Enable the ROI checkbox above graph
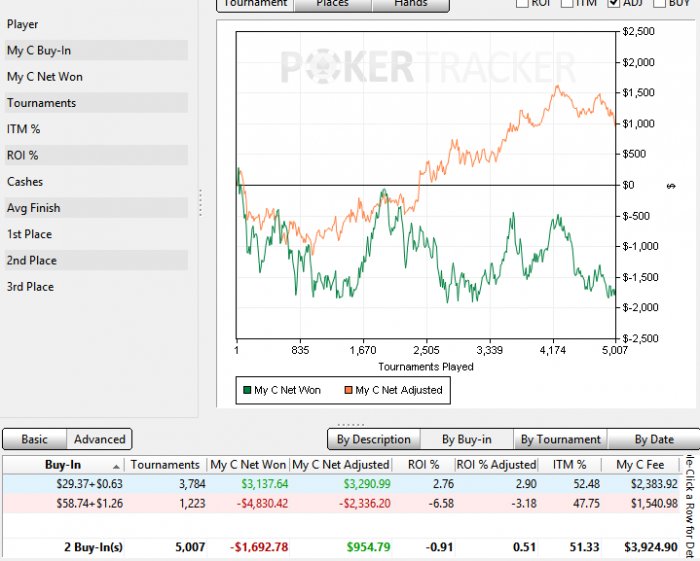700x561 pixels. [522, 3]
